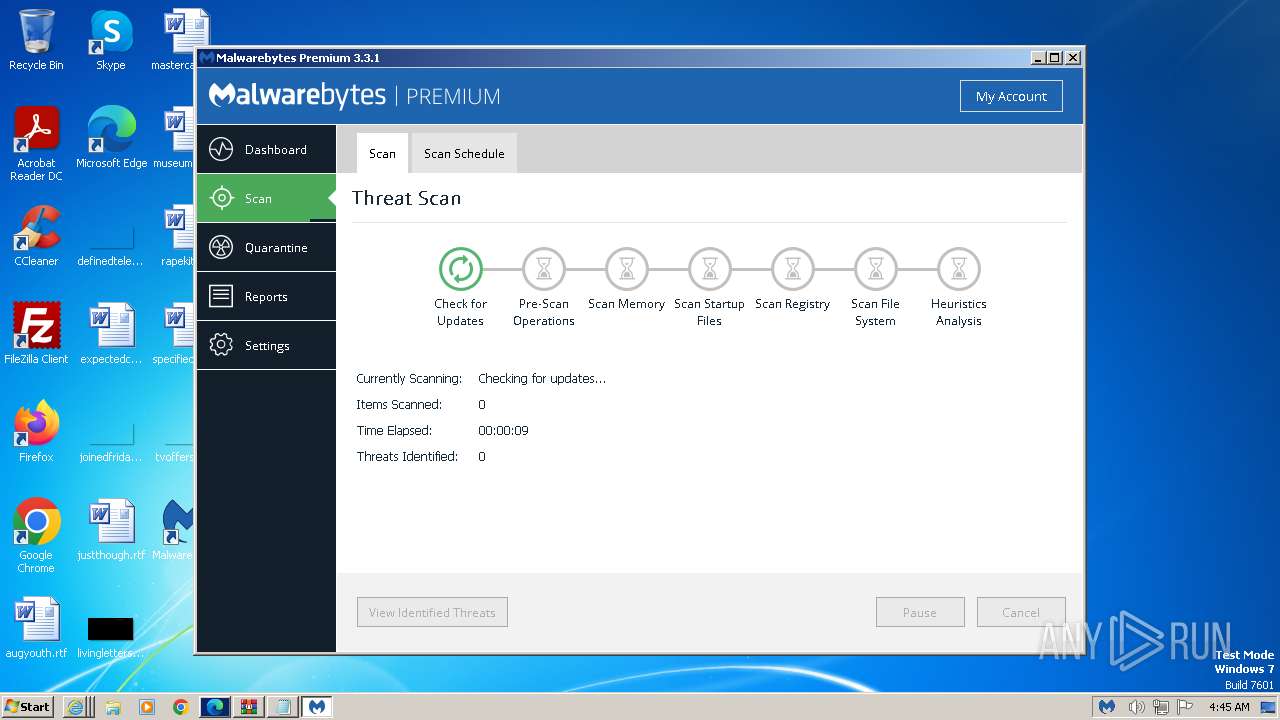The image size is (1280, 720).
Task: Open the Reports sidebar section
Action: coord(266,296)
